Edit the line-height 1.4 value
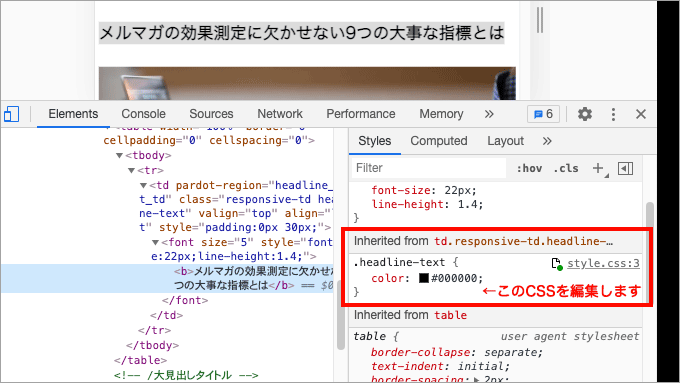This screenshot has height=383, width=680. click(x=468, y=204)
